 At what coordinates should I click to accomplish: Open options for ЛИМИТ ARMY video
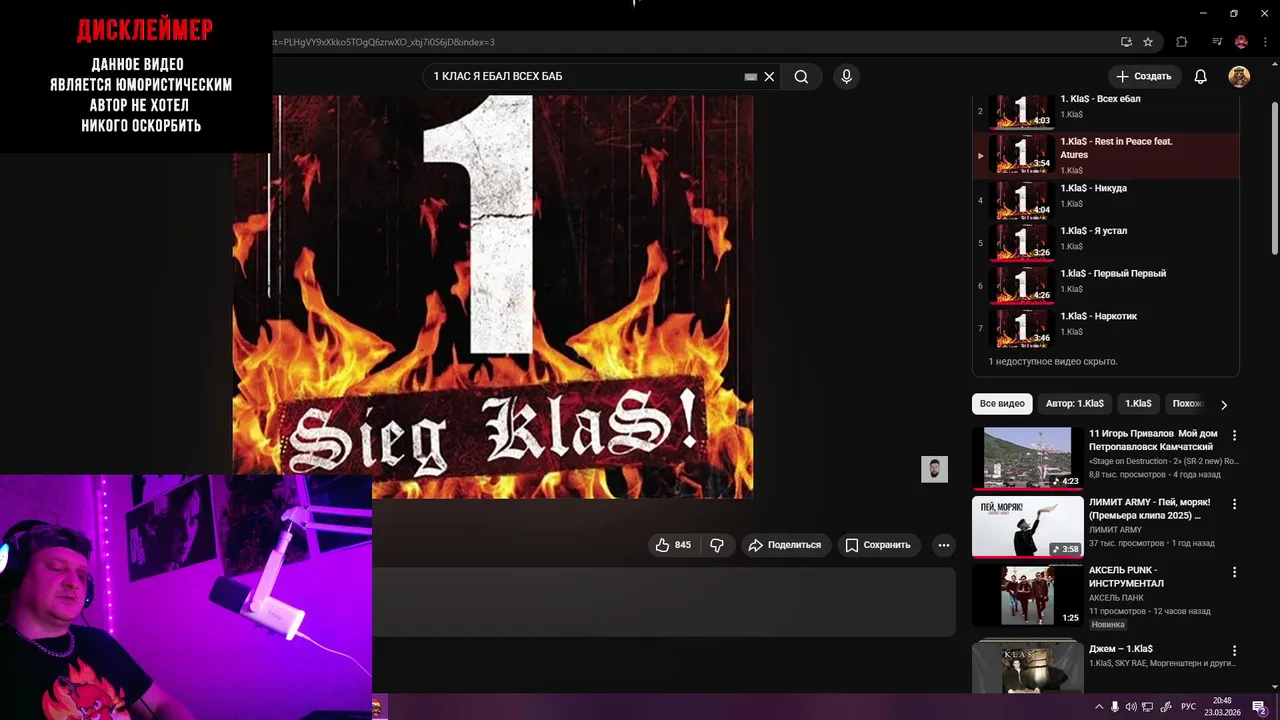1234,504
